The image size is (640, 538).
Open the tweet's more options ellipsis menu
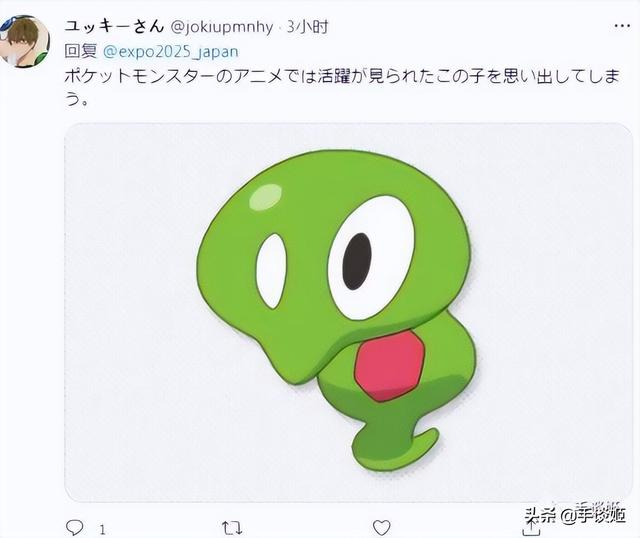[x=622, y=26]
